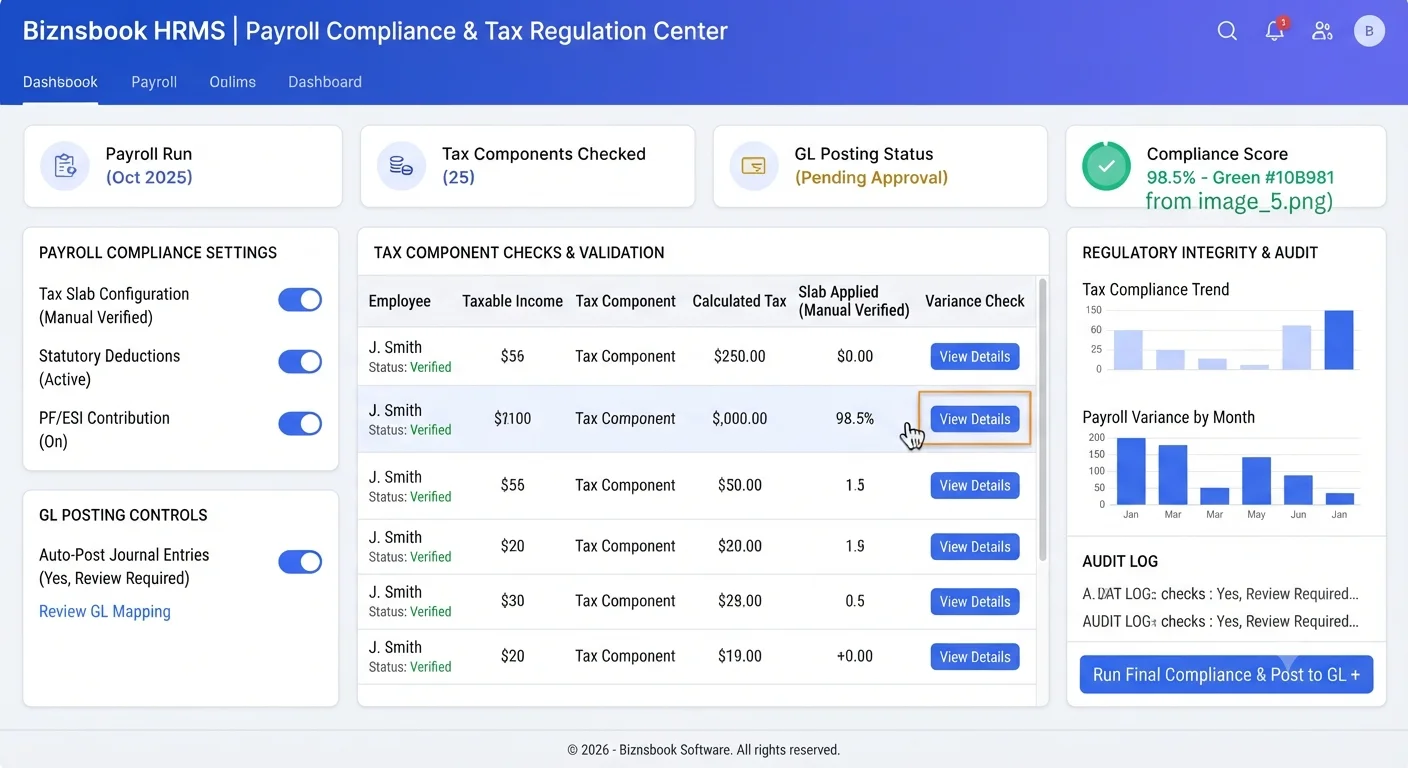Screen dimensions: 1408x768
Task: Click the GL Posting Status icon
Action: pyautogui.click(x=754, y=166)
